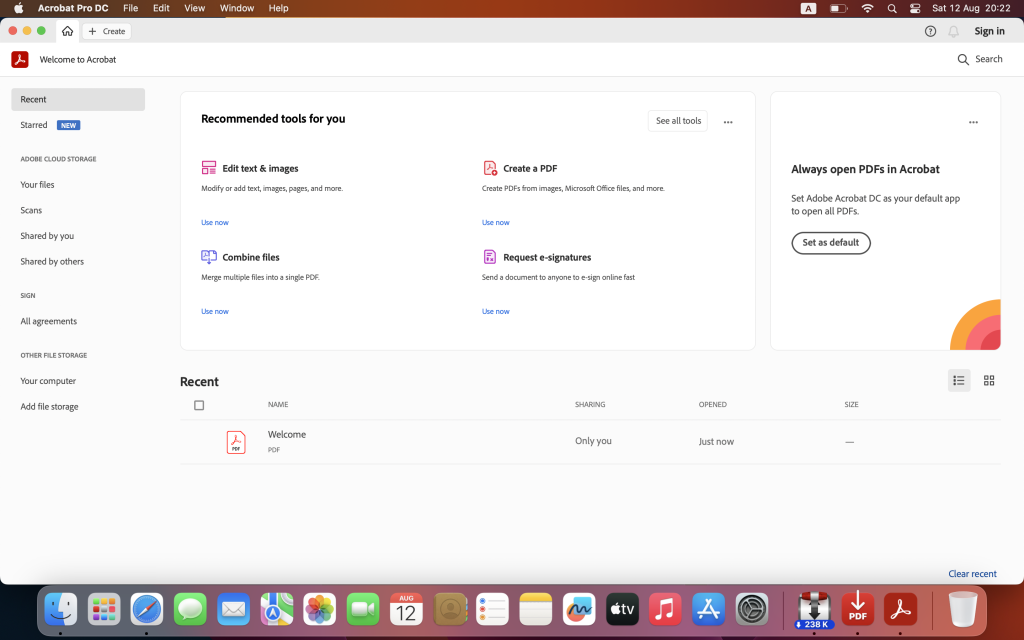Click the Welcome PDF file icon

pyautogui.click(x=236, y=442)
